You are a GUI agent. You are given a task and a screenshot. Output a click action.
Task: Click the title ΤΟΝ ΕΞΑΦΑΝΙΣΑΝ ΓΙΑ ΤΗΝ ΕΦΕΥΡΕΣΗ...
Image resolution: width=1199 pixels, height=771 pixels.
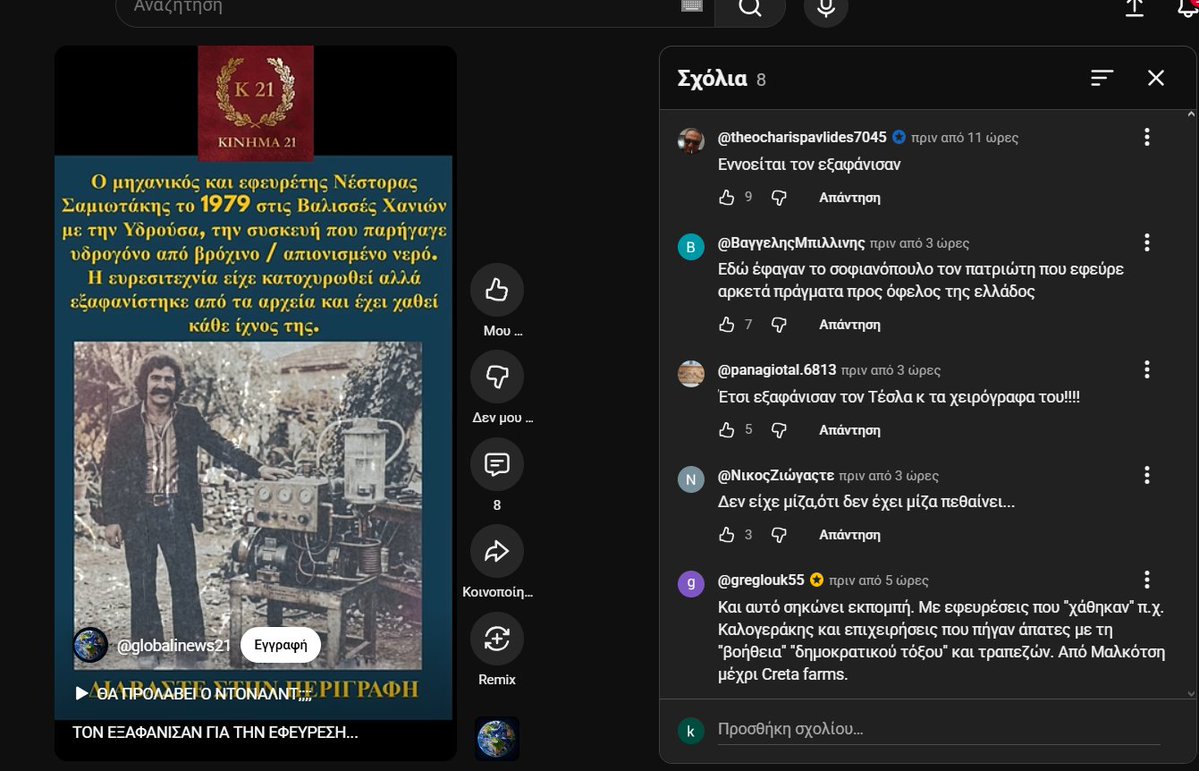point(215,733)
